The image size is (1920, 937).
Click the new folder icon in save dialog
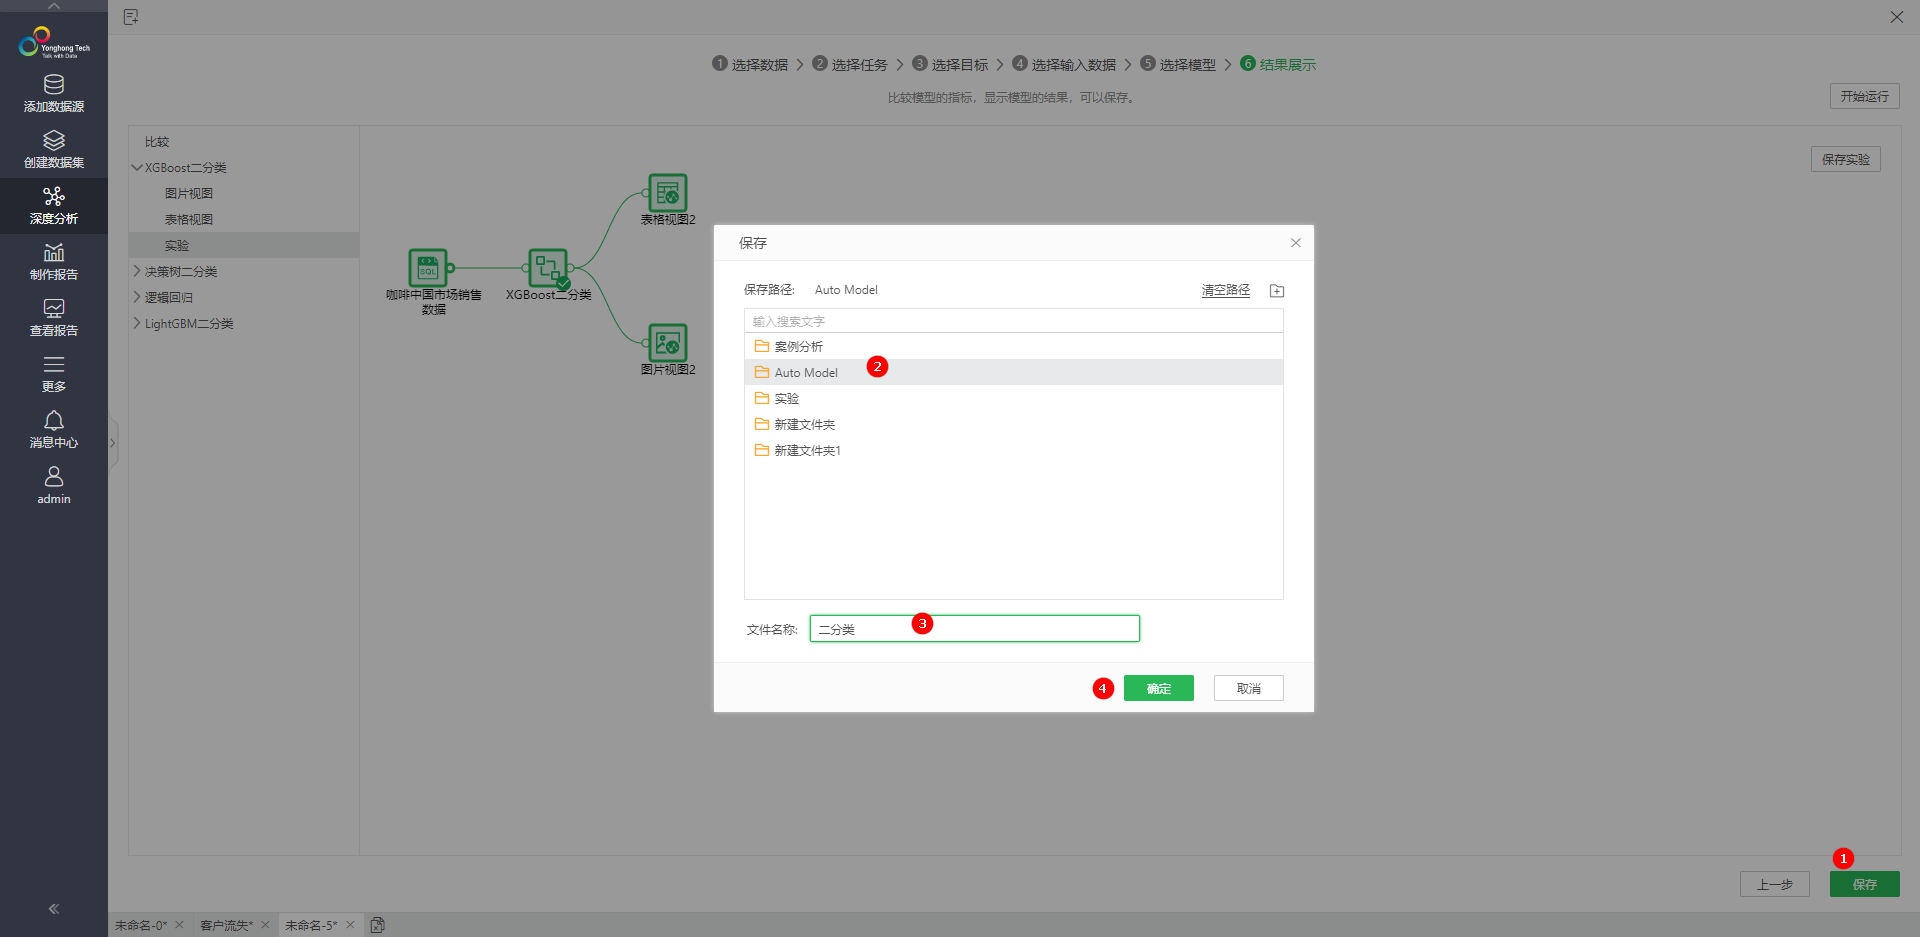click(1276, 291)
